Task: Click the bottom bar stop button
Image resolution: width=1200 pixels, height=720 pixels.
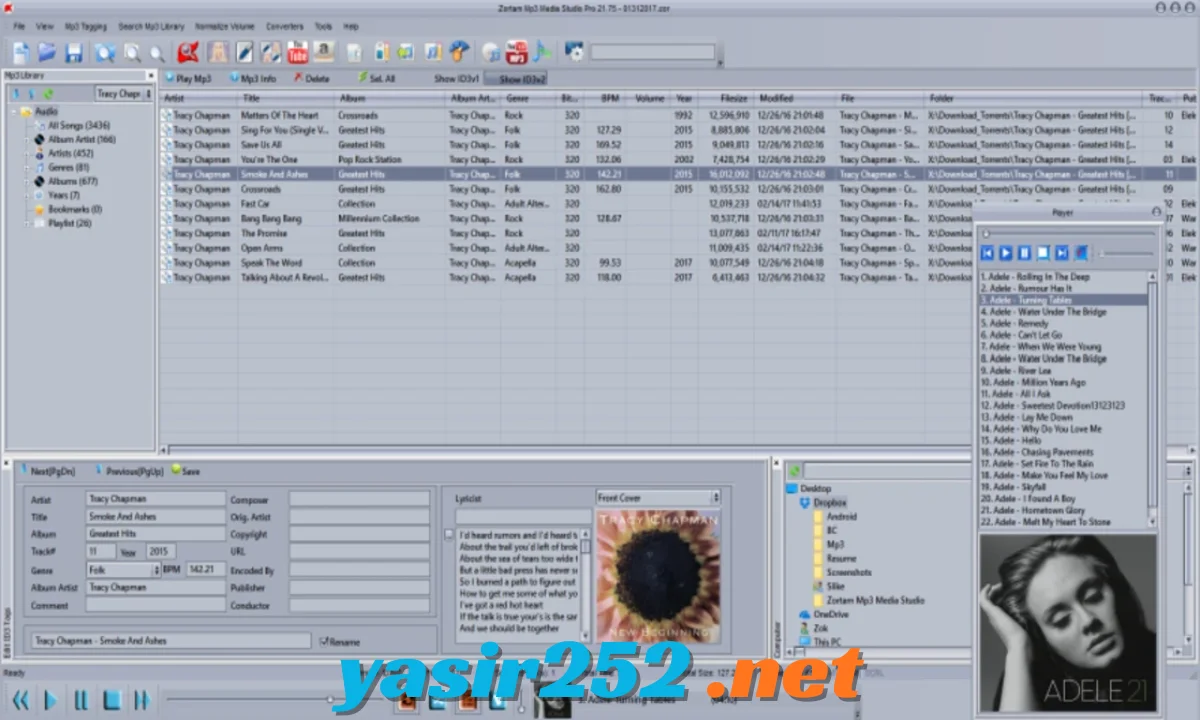Action: coord(112,699)
